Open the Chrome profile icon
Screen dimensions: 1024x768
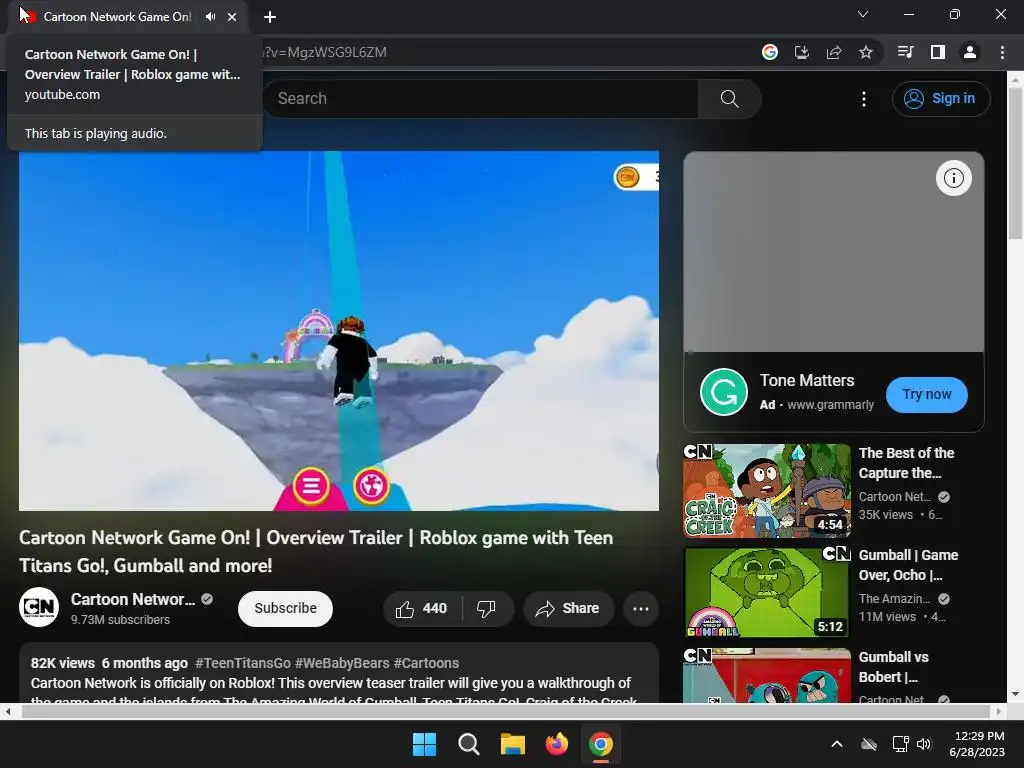click(970, 52)
